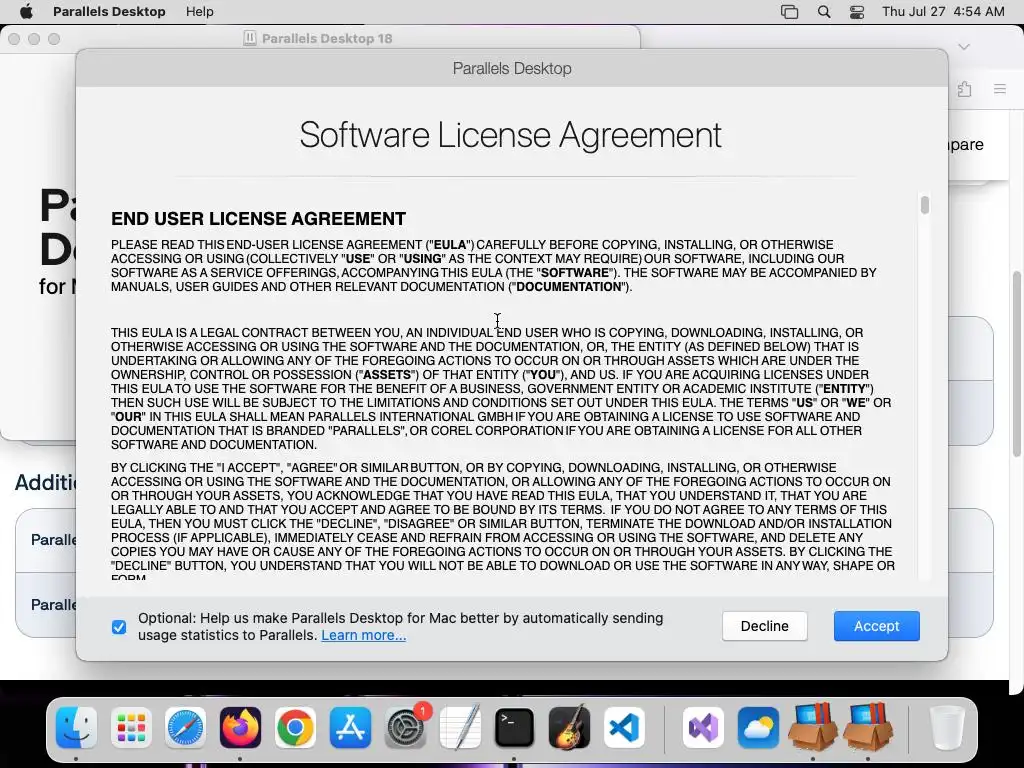Launch Safari from the Dock
The width and height of the screenshot is (1024, 768).
click(185, 727)
